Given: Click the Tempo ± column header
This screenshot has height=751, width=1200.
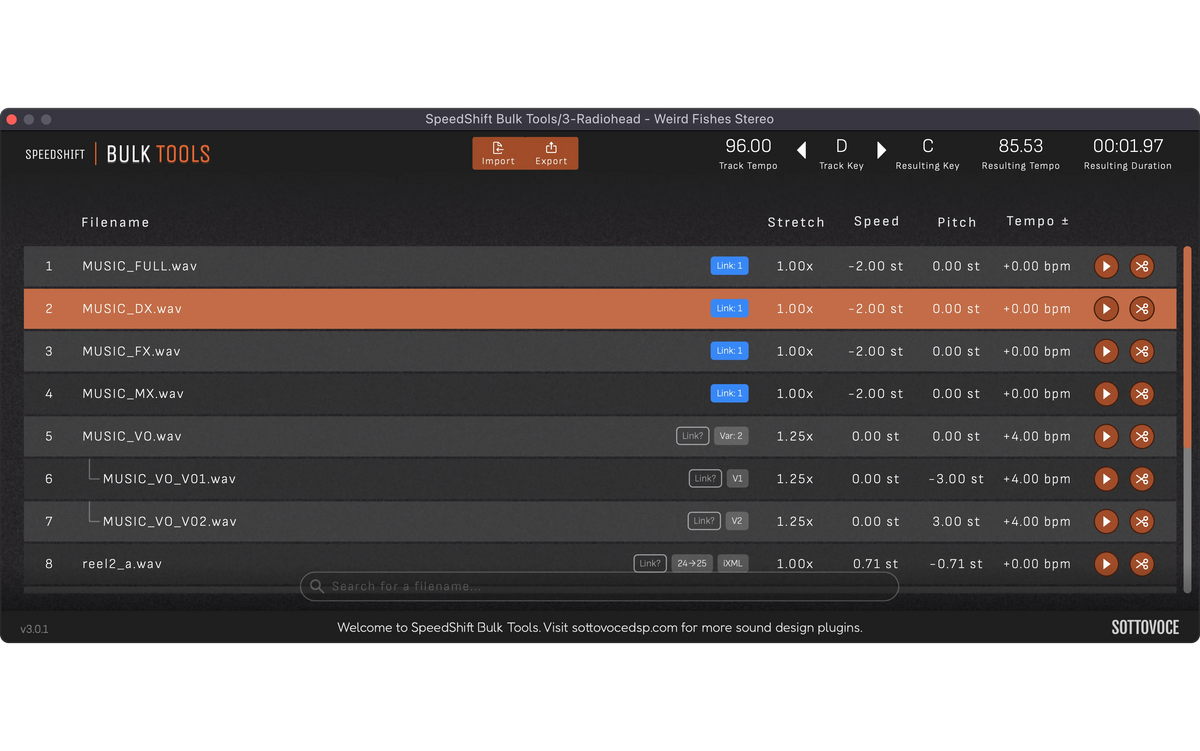Looking at the screenshot, I should click(x=1038, y=221).
